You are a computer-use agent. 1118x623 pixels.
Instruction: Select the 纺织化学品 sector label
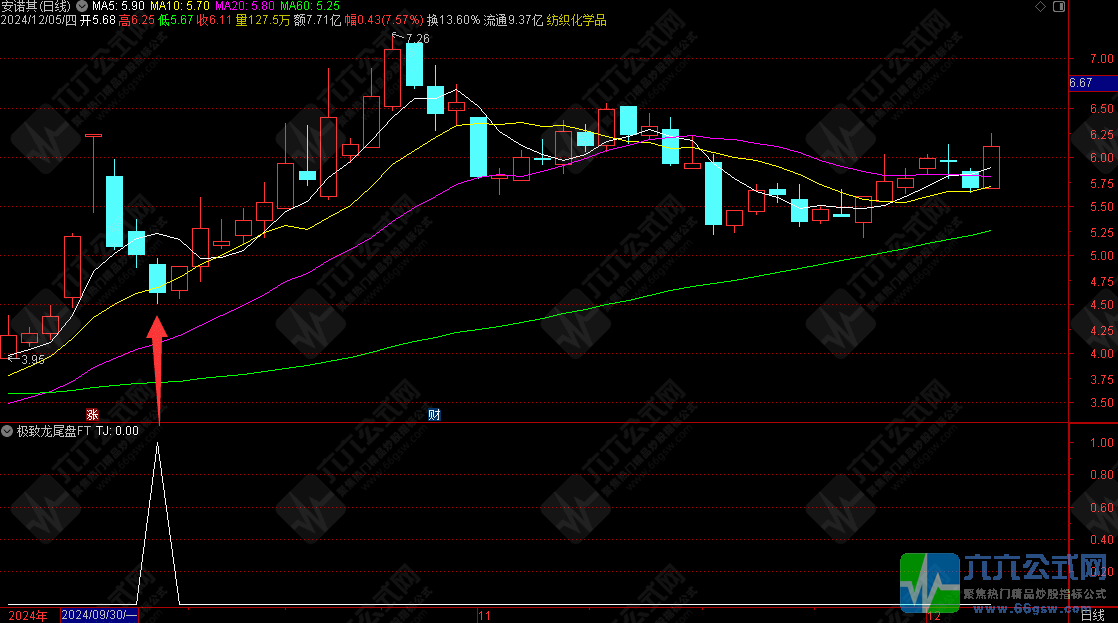point(576,20)
